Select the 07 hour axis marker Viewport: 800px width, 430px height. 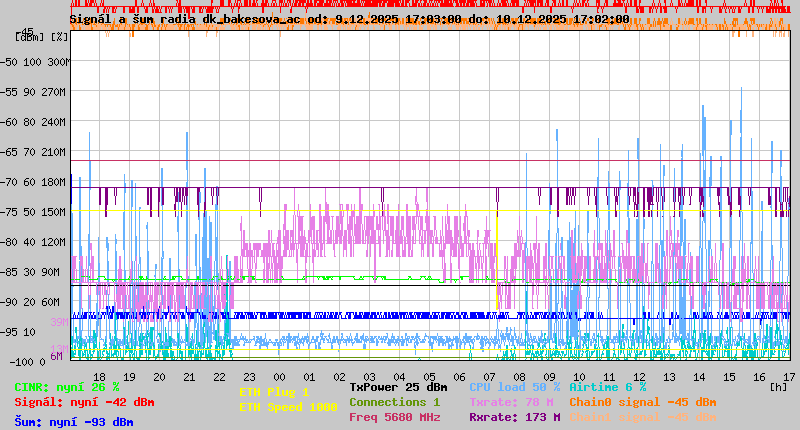489,376
